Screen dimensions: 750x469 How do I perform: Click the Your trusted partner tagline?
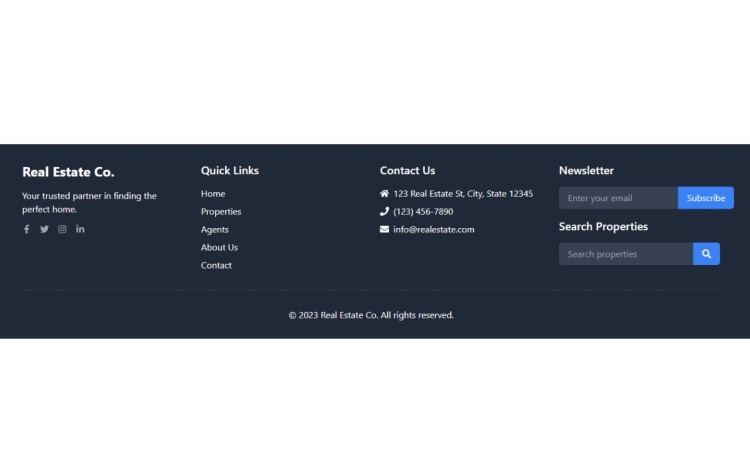89,203
